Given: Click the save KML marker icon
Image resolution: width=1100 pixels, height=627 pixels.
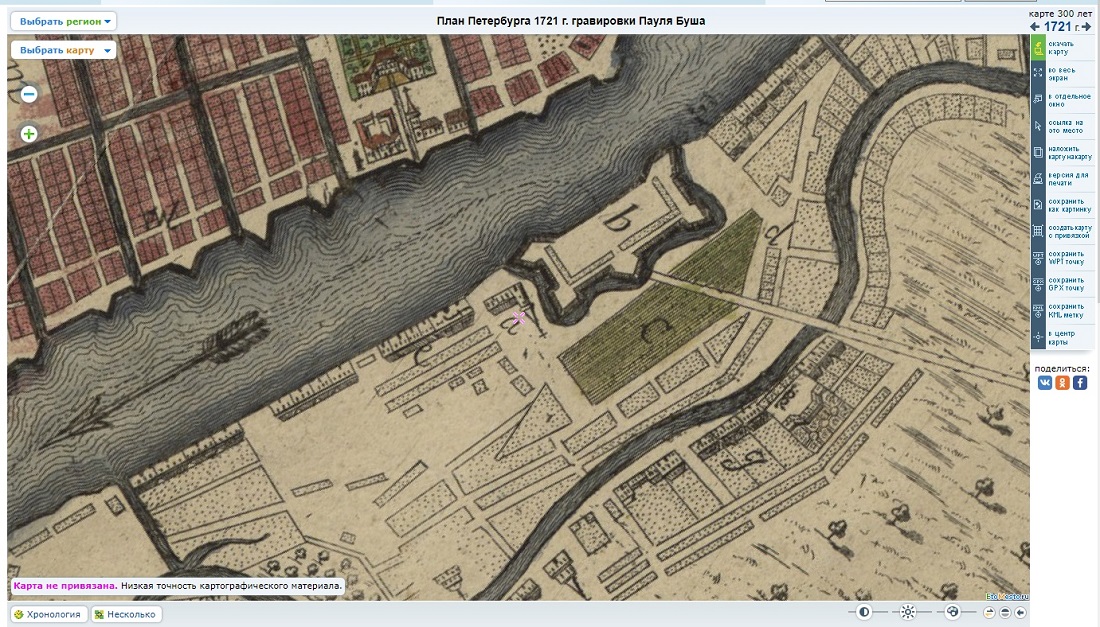Looking at the screenshot, I should (x=1038, y=311).
